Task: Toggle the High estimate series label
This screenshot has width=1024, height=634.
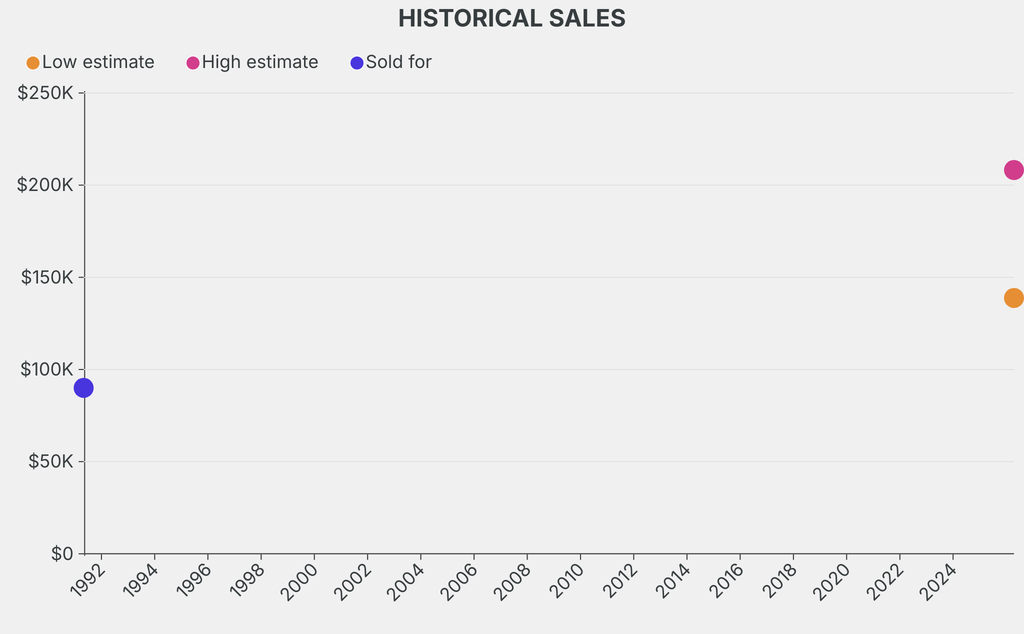Action: pyautogui.click(x=260, y=62)
